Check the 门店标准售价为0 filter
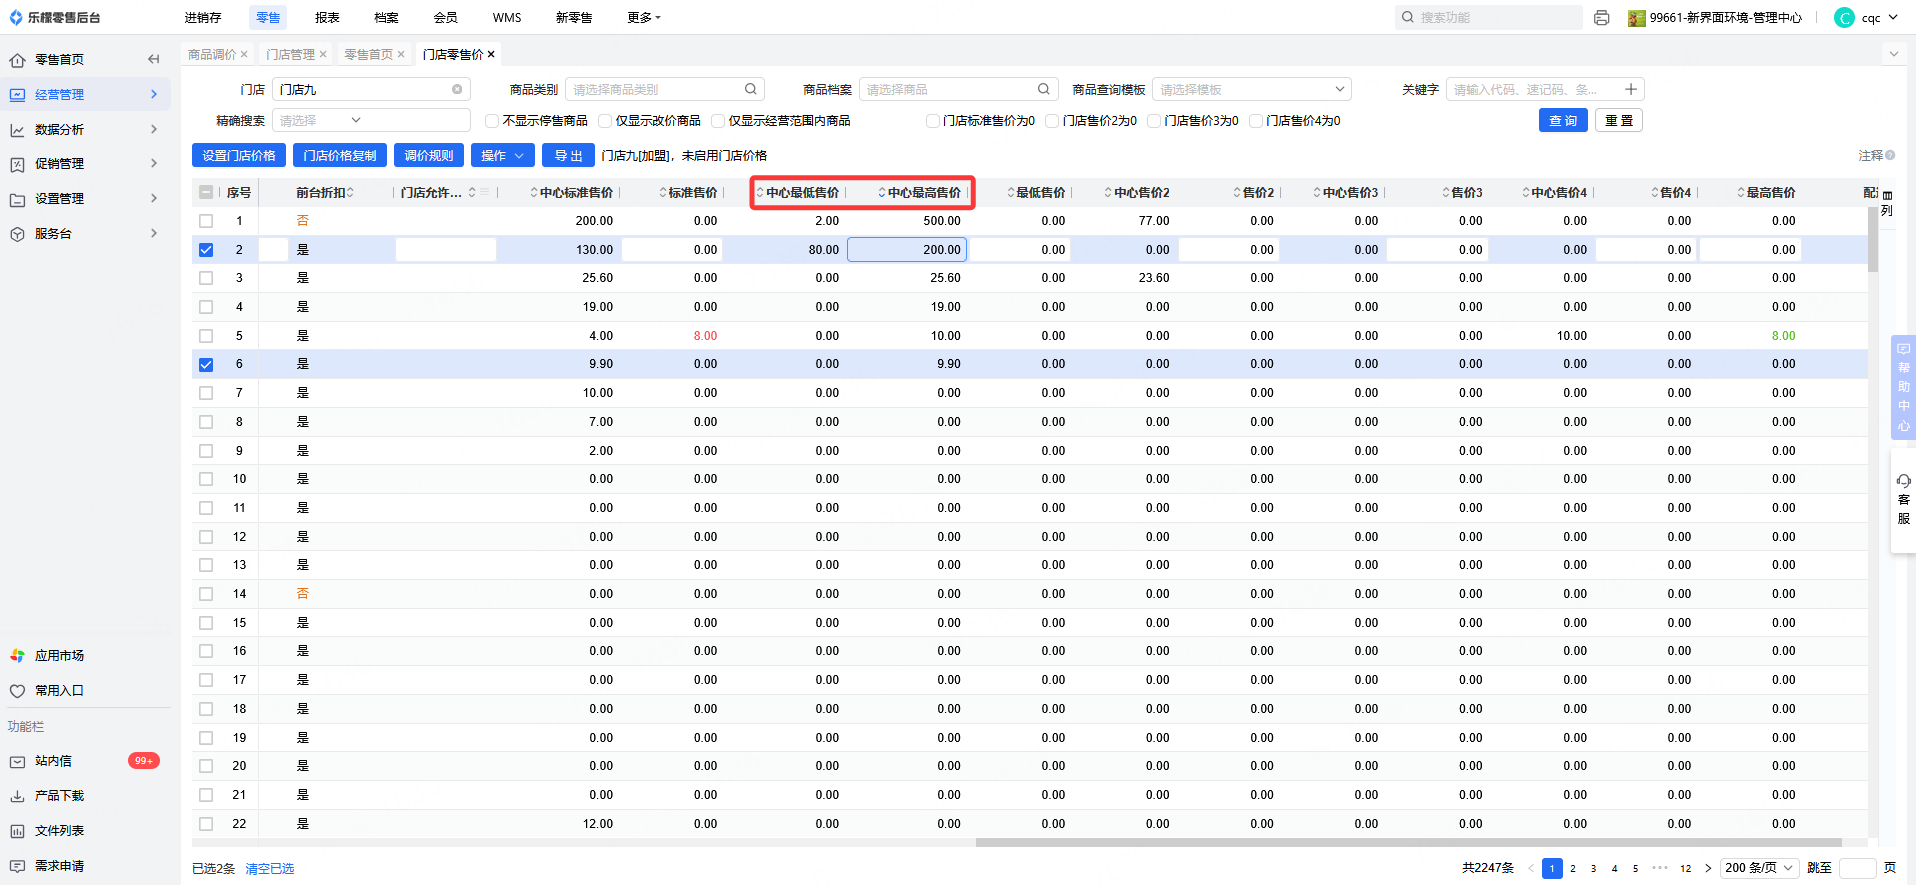 click(932, 121)
